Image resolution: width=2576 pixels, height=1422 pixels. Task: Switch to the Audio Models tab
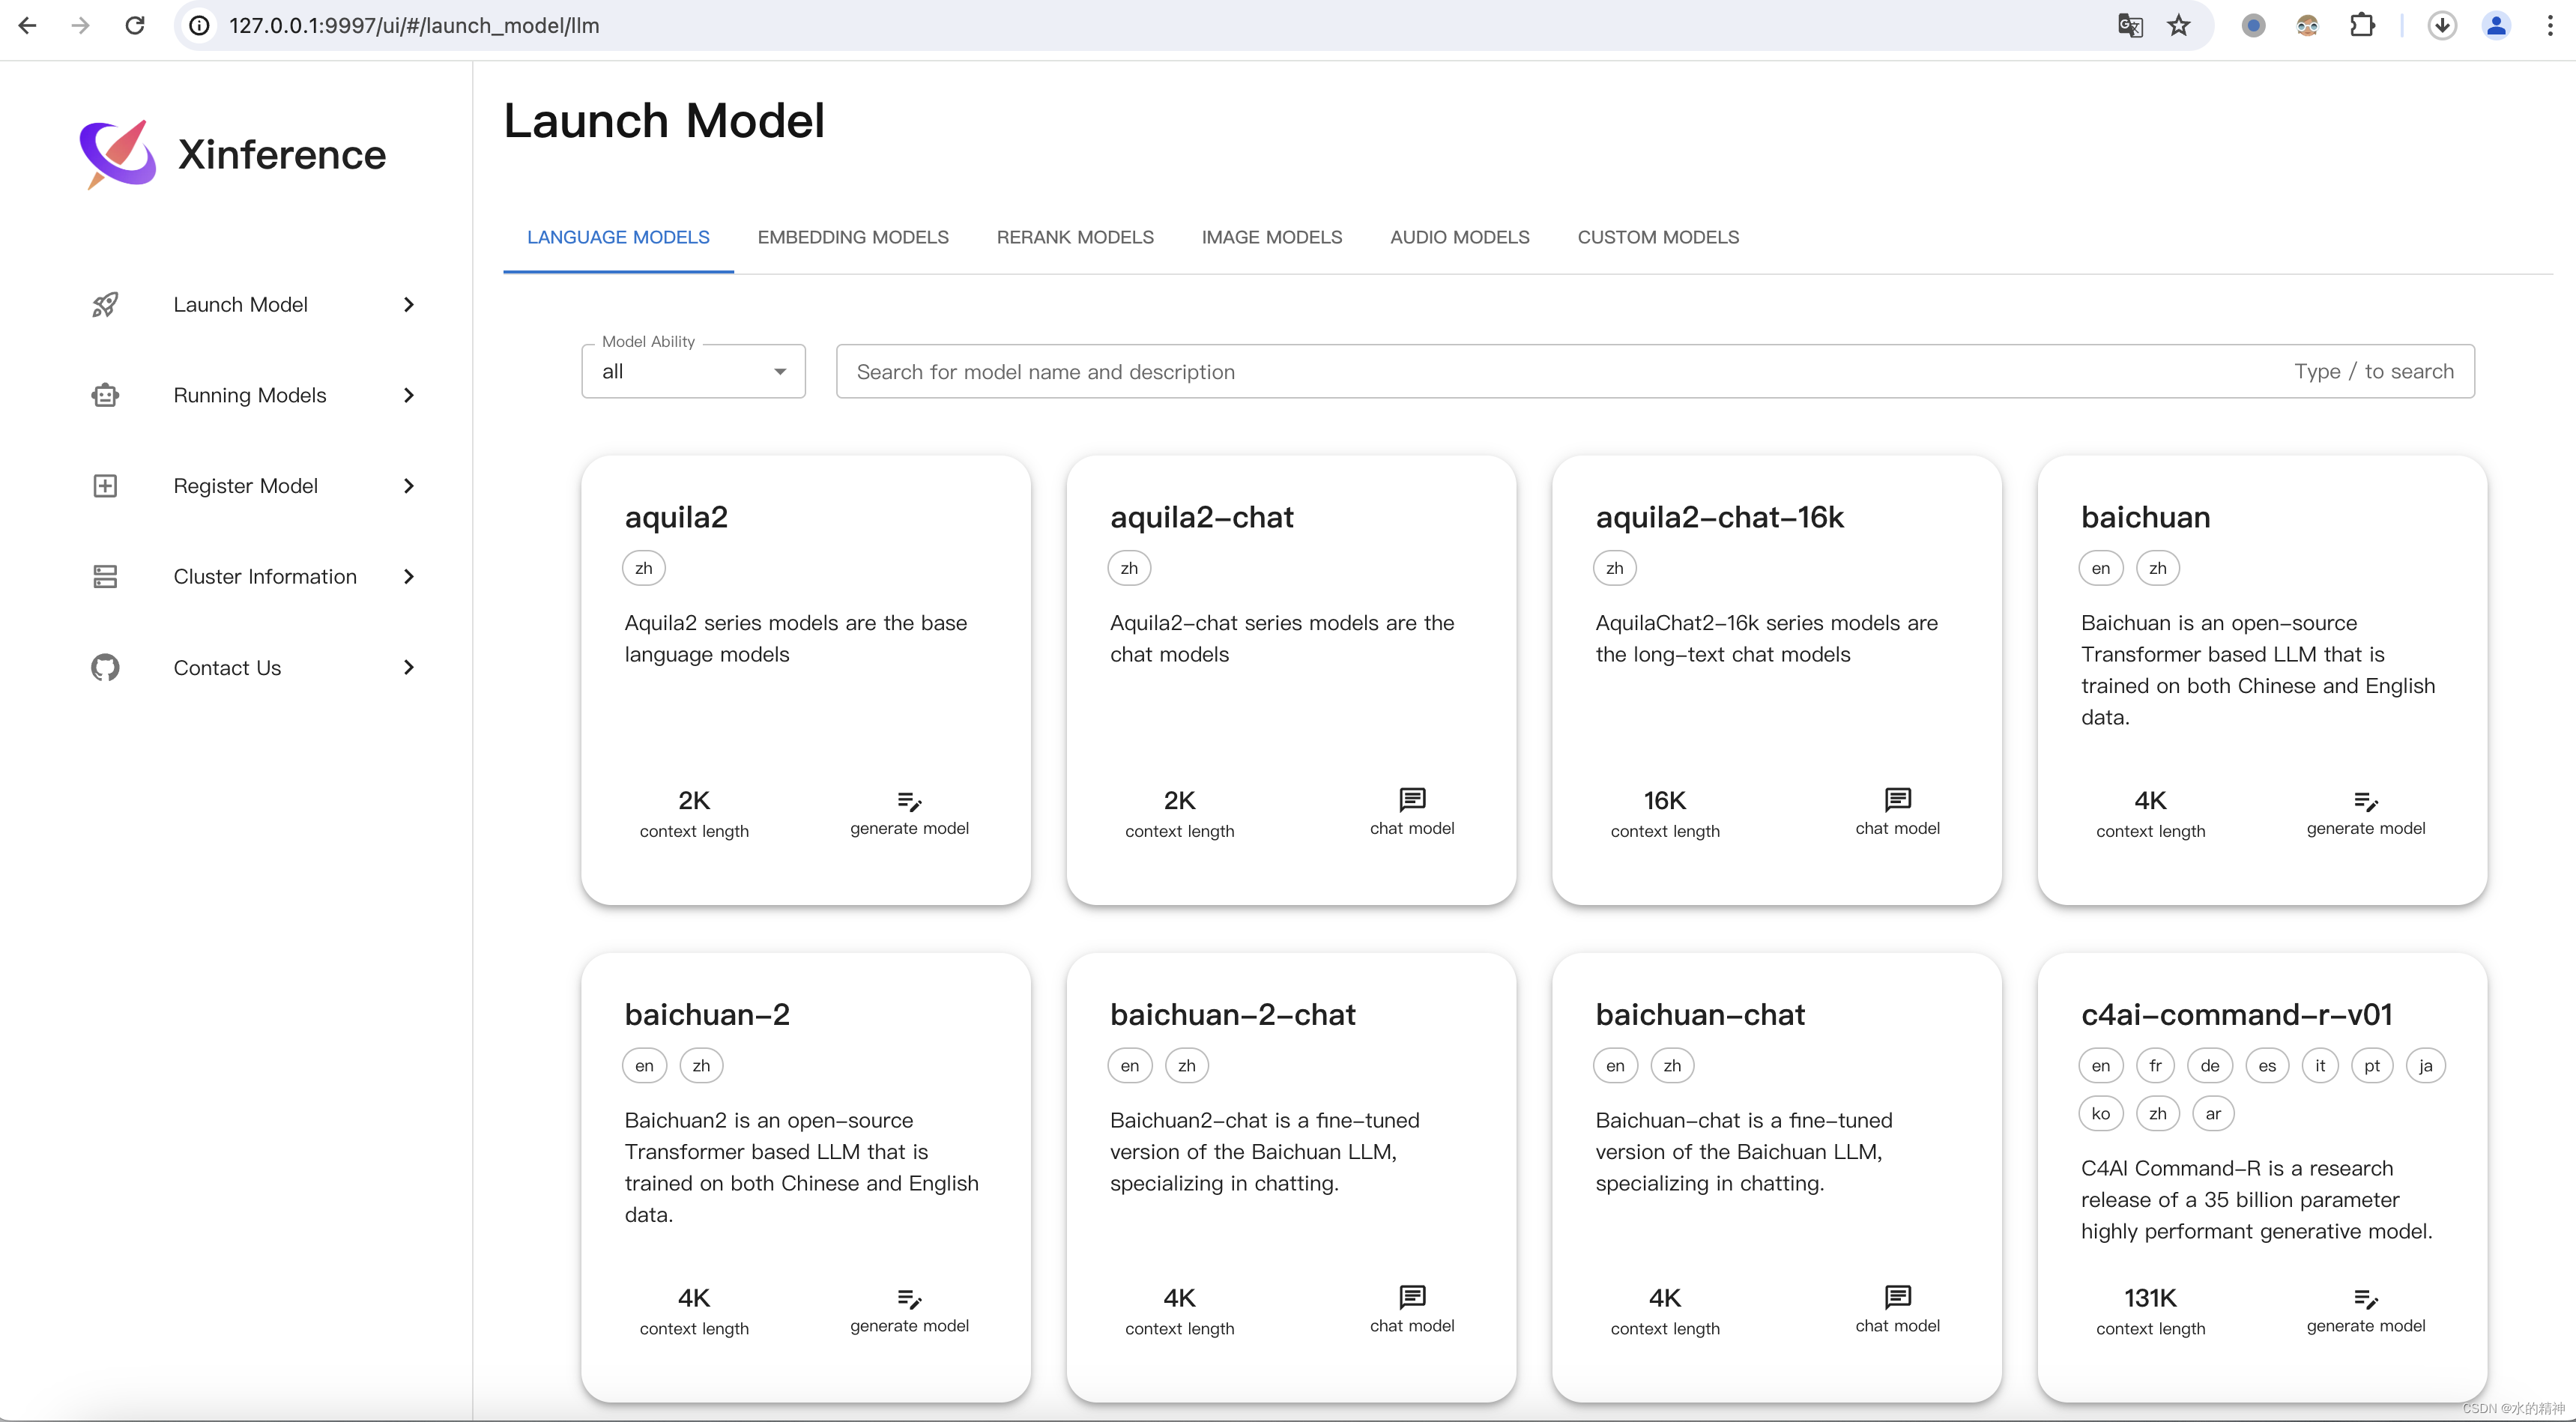tap(1459, 237)
